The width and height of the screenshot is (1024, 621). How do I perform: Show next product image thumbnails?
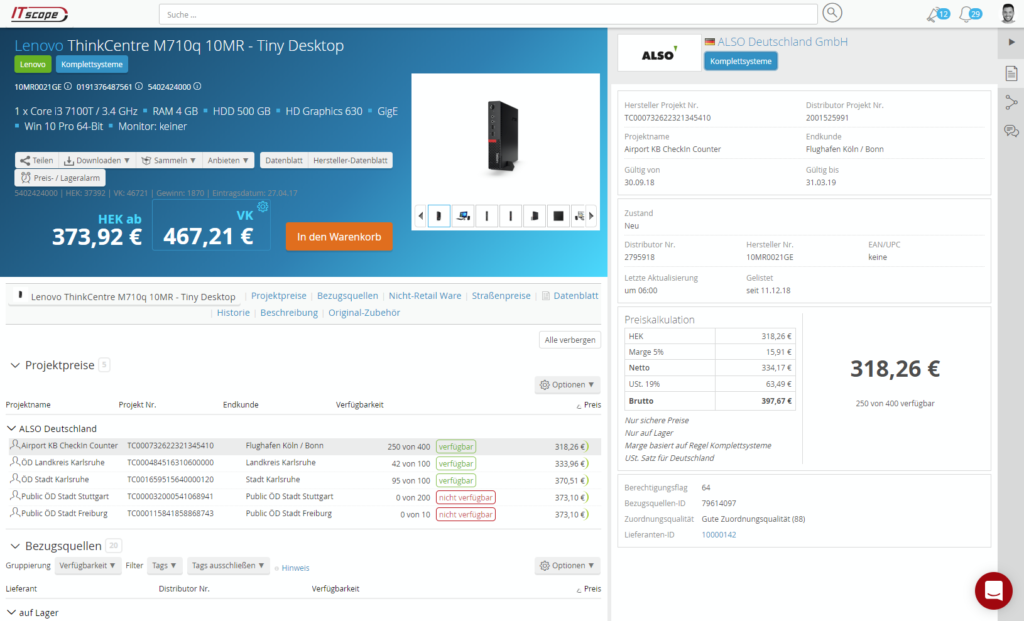click(x=592, y=215)
